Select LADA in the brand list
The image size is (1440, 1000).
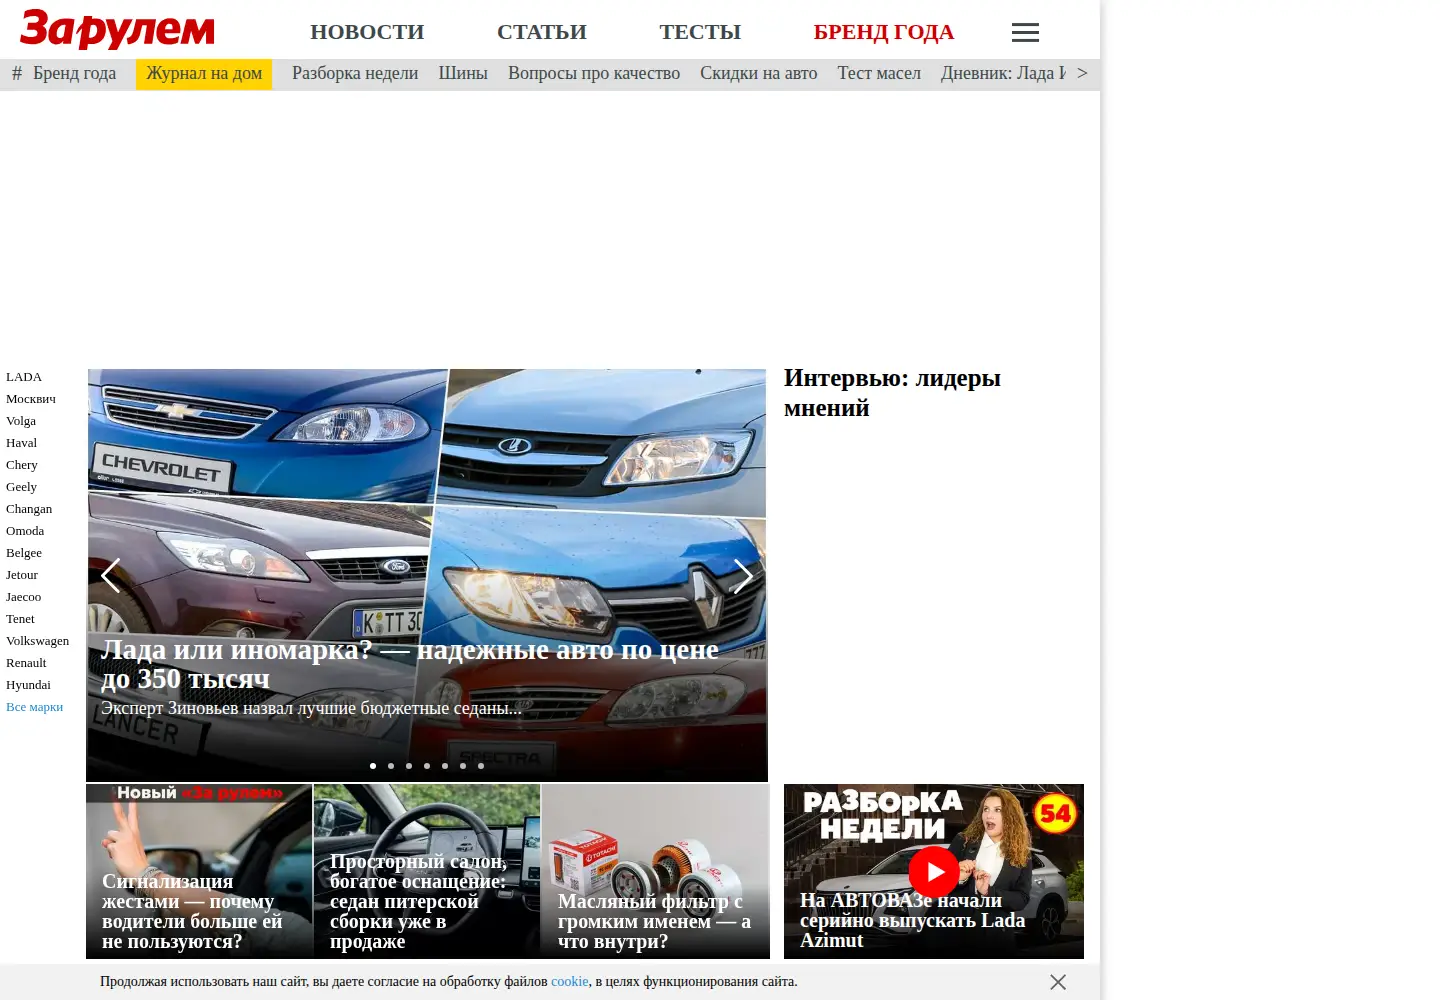tap(24, 377)
